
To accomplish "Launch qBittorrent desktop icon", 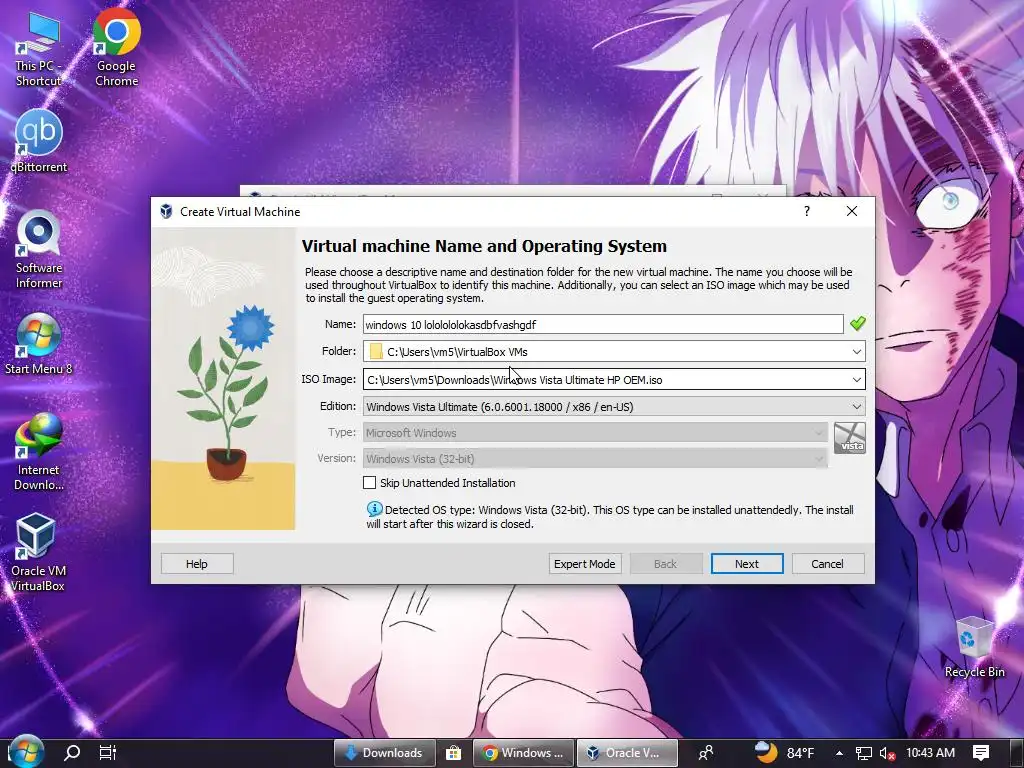I will [x=39, y=141].
